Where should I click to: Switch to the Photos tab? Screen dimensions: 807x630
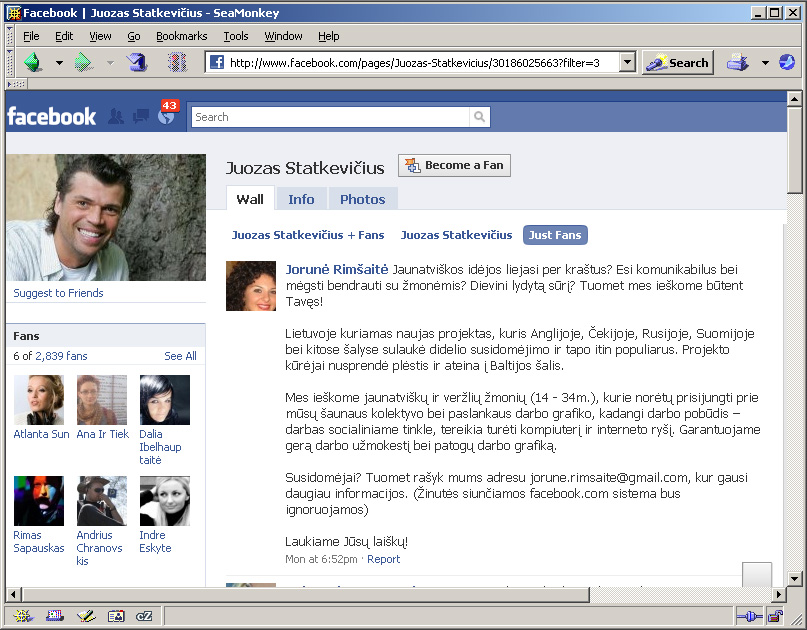click(362, 199)
